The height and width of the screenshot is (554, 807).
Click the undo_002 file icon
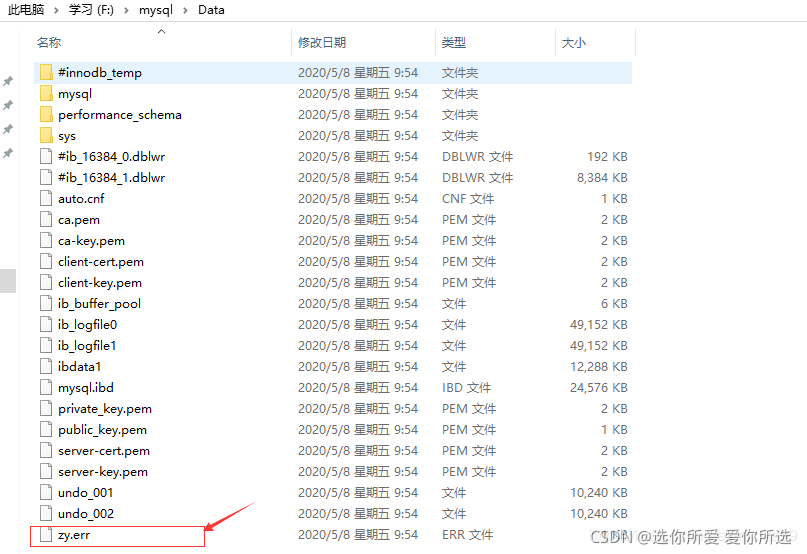(46, 514)
